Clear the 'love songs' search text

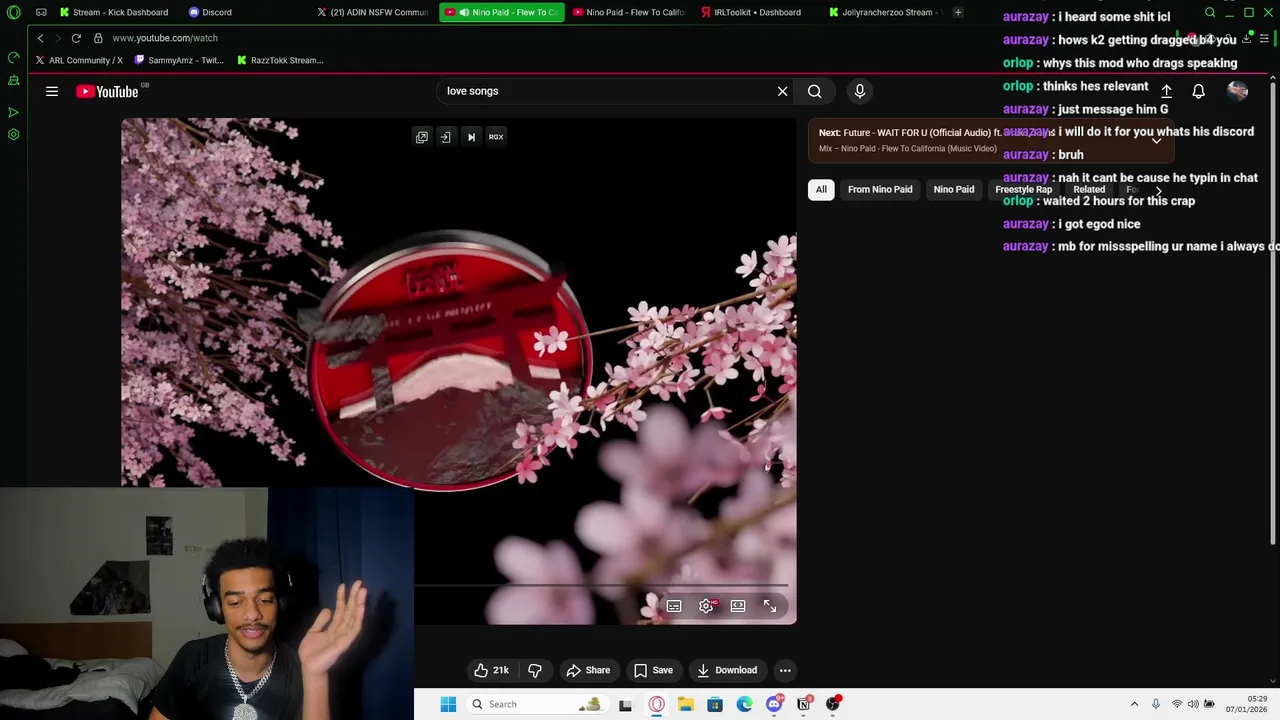point(782,91)
